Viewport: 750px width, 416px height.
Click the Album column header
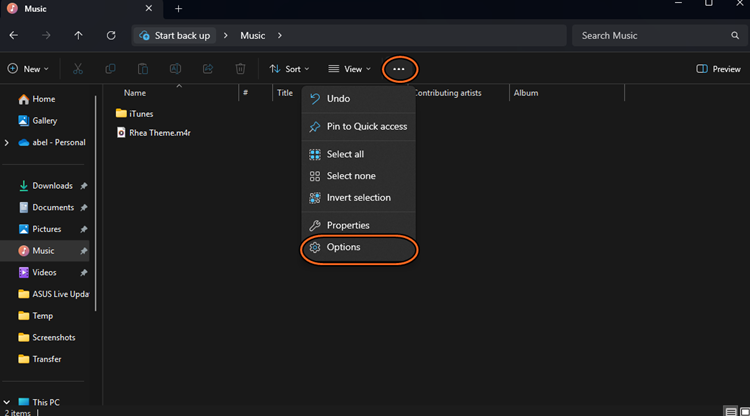(x=526, y=93)
